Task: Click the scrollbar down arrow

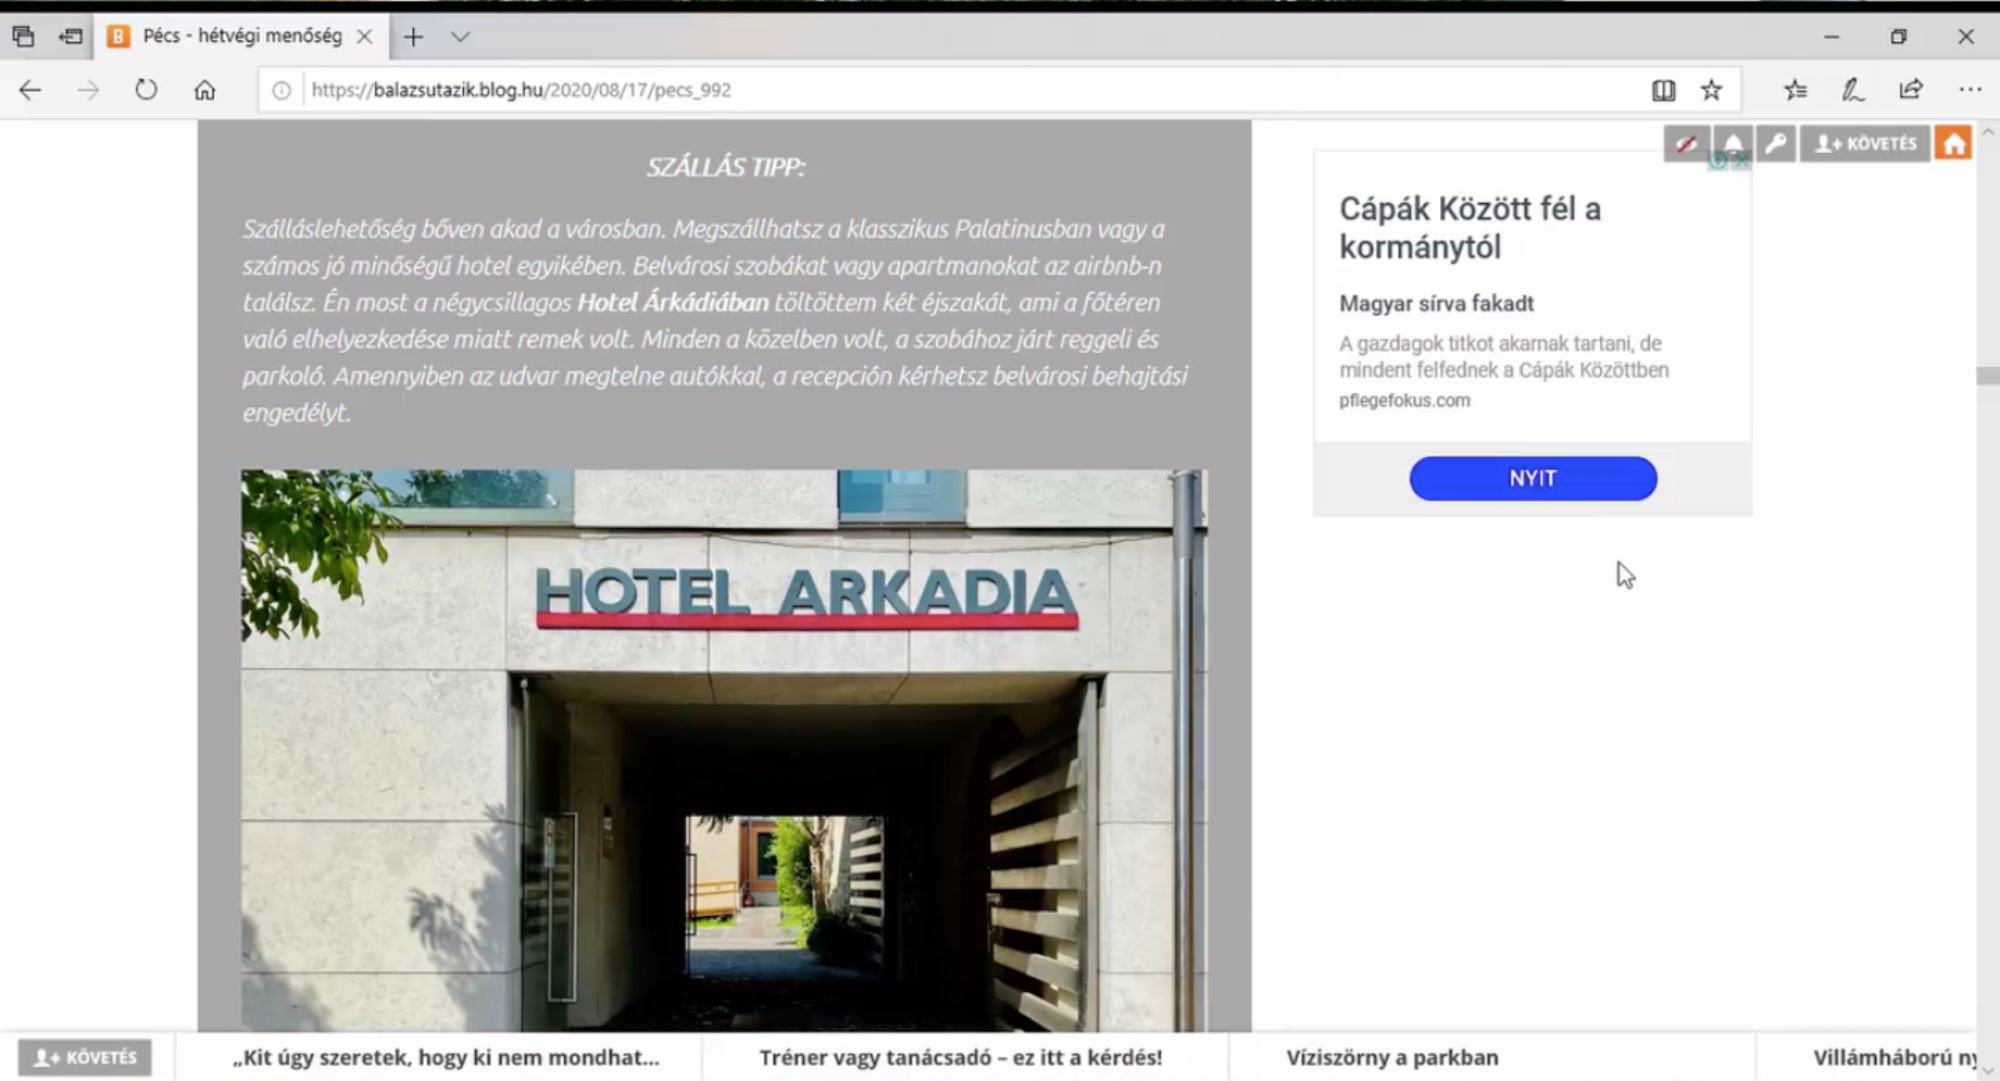Action: tap(1988, 1070)
